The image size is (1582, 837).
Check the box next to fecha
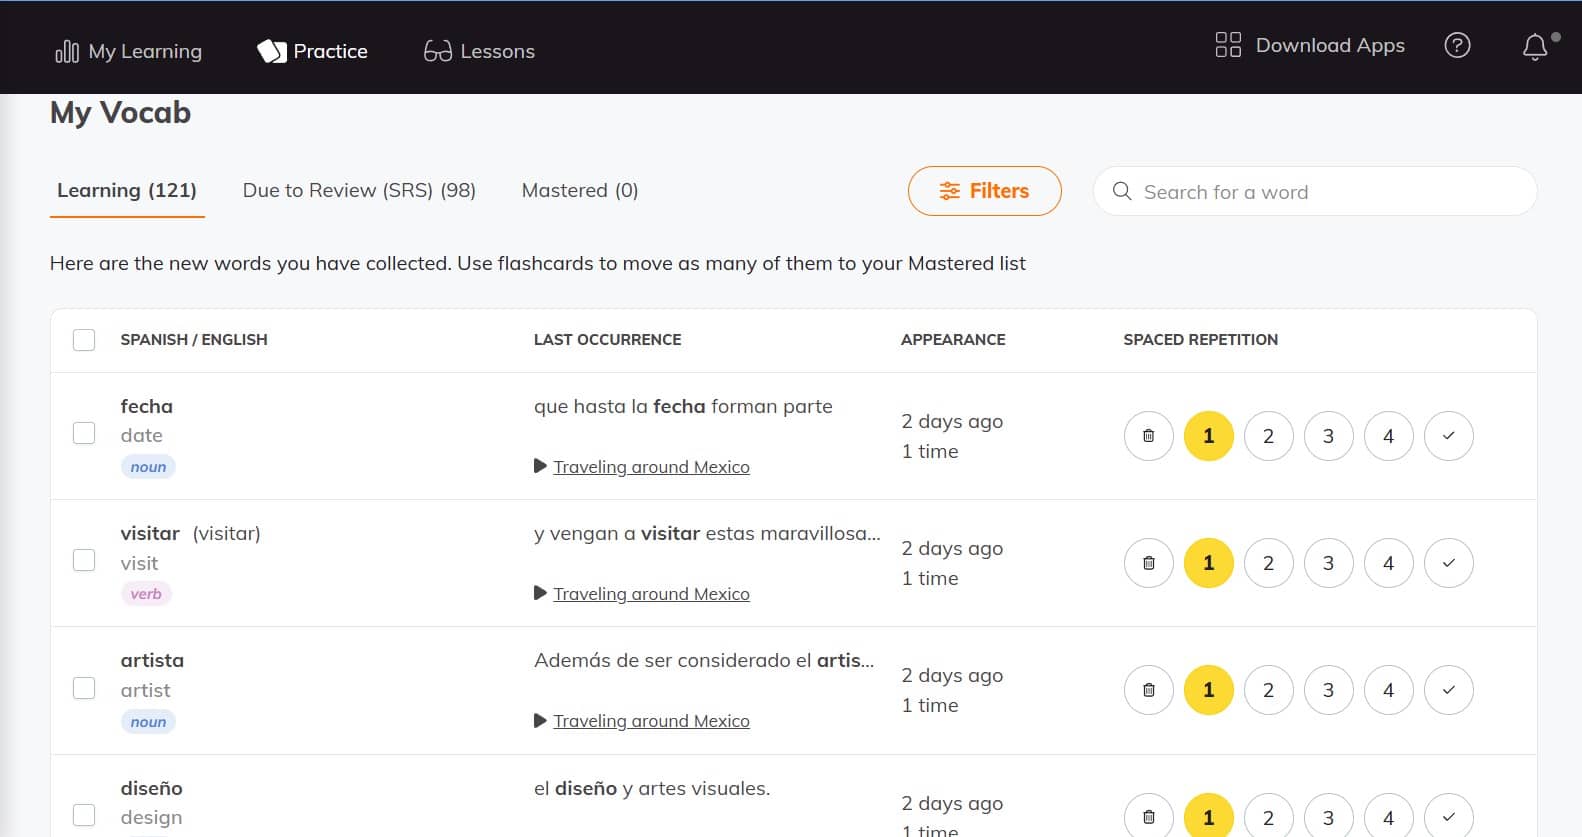(84, 433)
